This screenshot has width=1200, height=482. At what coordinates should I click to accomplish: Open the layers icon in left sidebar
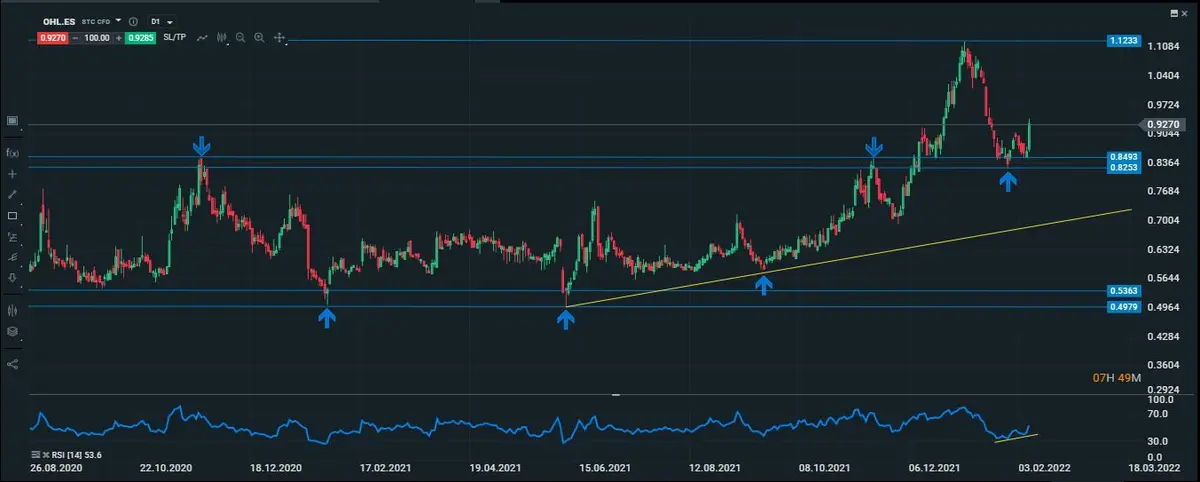point(12,331)
